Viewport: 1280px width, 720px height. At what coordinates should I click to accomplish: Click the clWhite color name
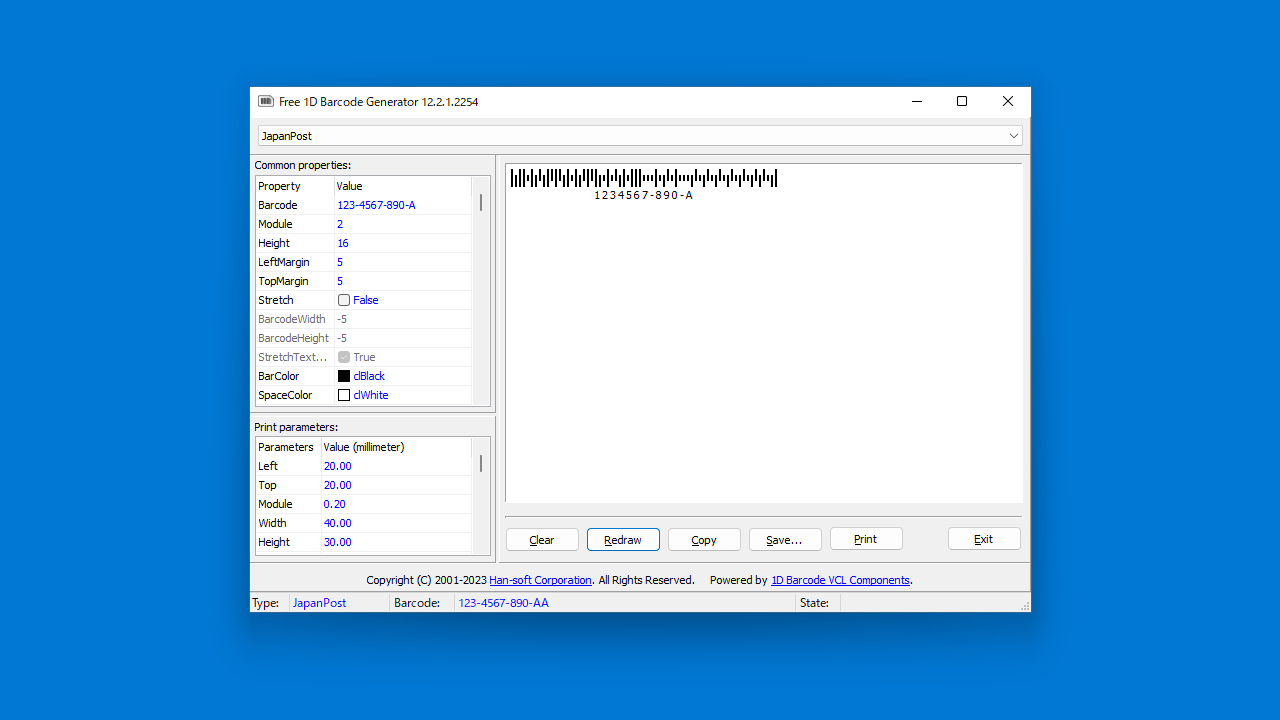coord(371,395)
